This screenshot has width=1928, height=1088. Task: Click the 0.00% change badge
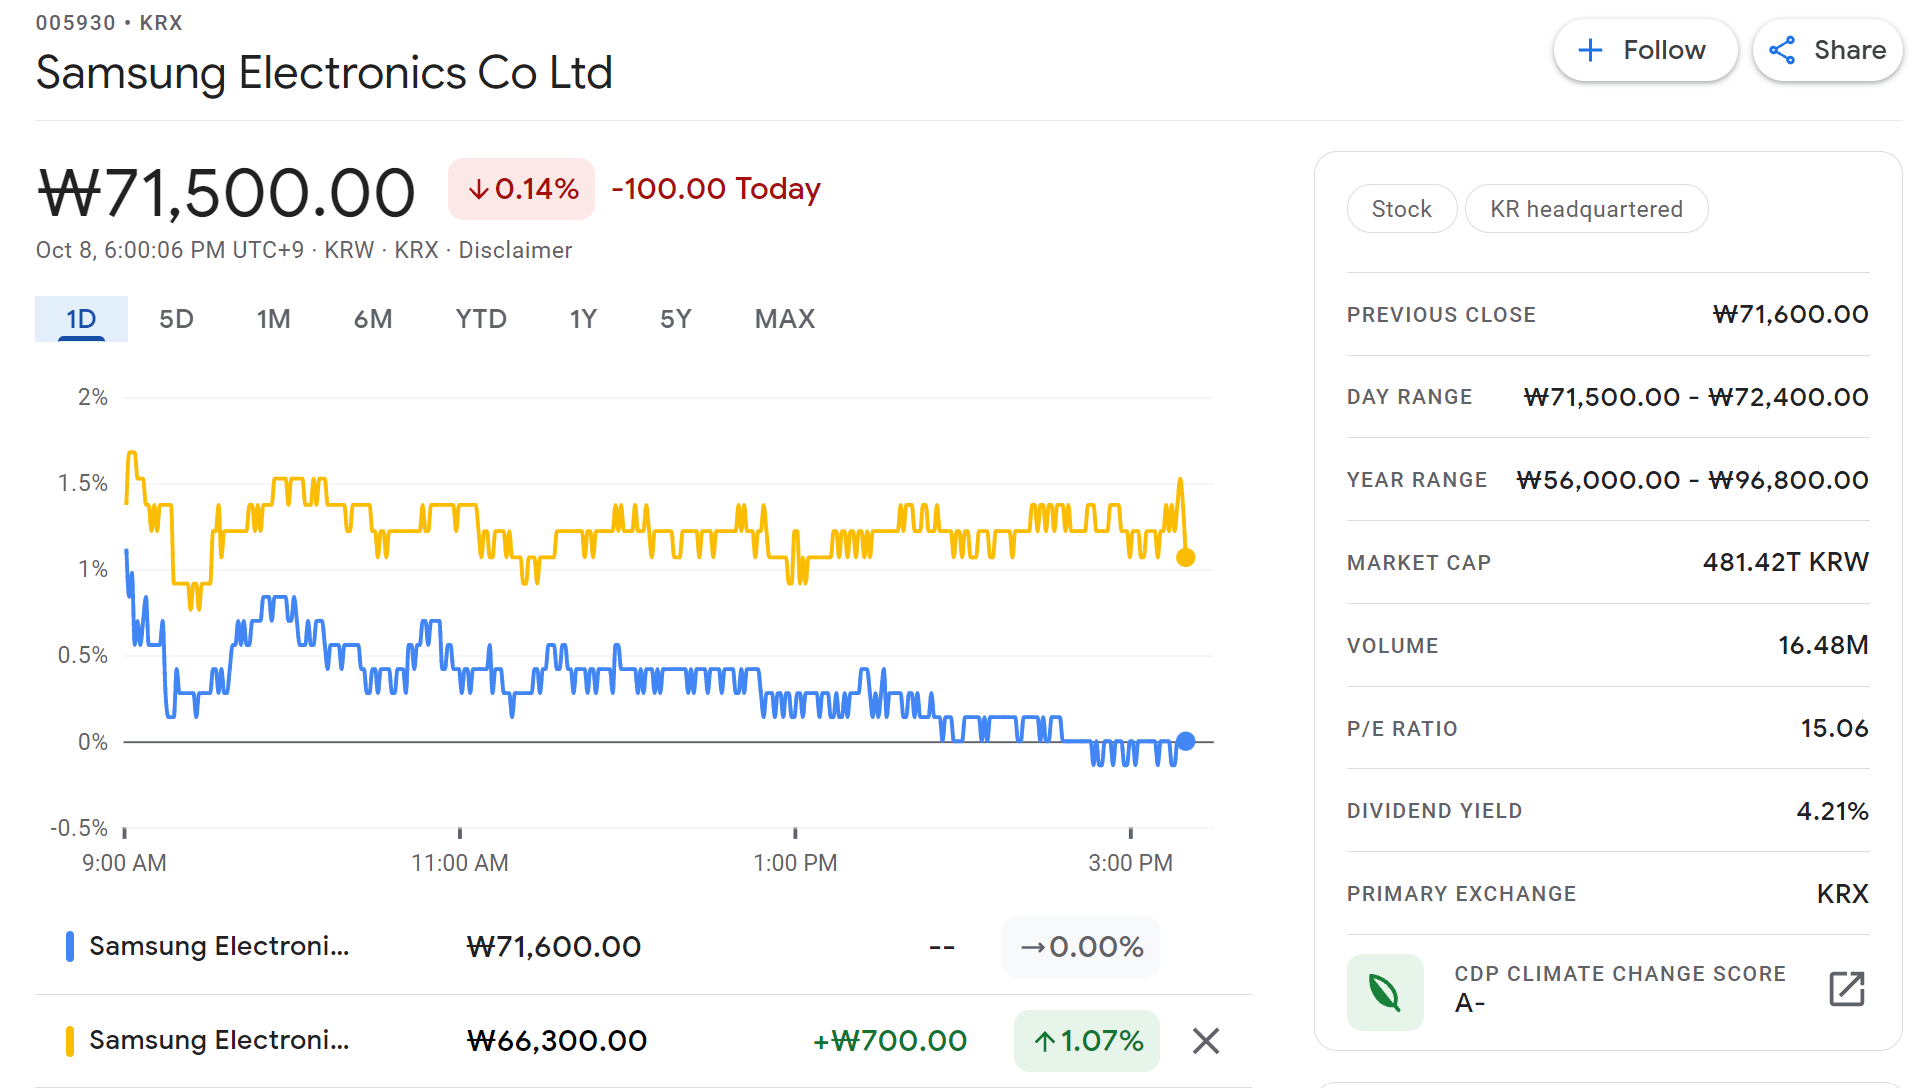[1081, 947]
